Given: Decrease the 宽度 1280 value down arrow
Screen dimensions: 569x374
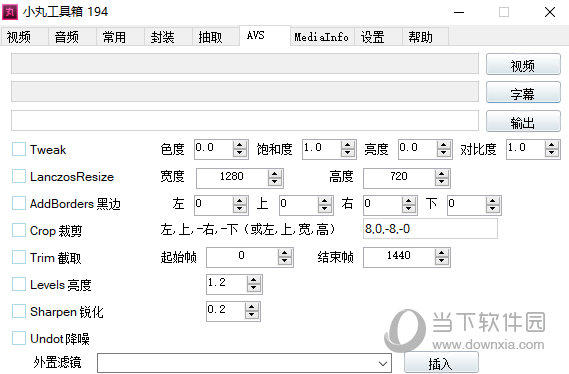Looking at the screenshot, I should pos(275,182).
